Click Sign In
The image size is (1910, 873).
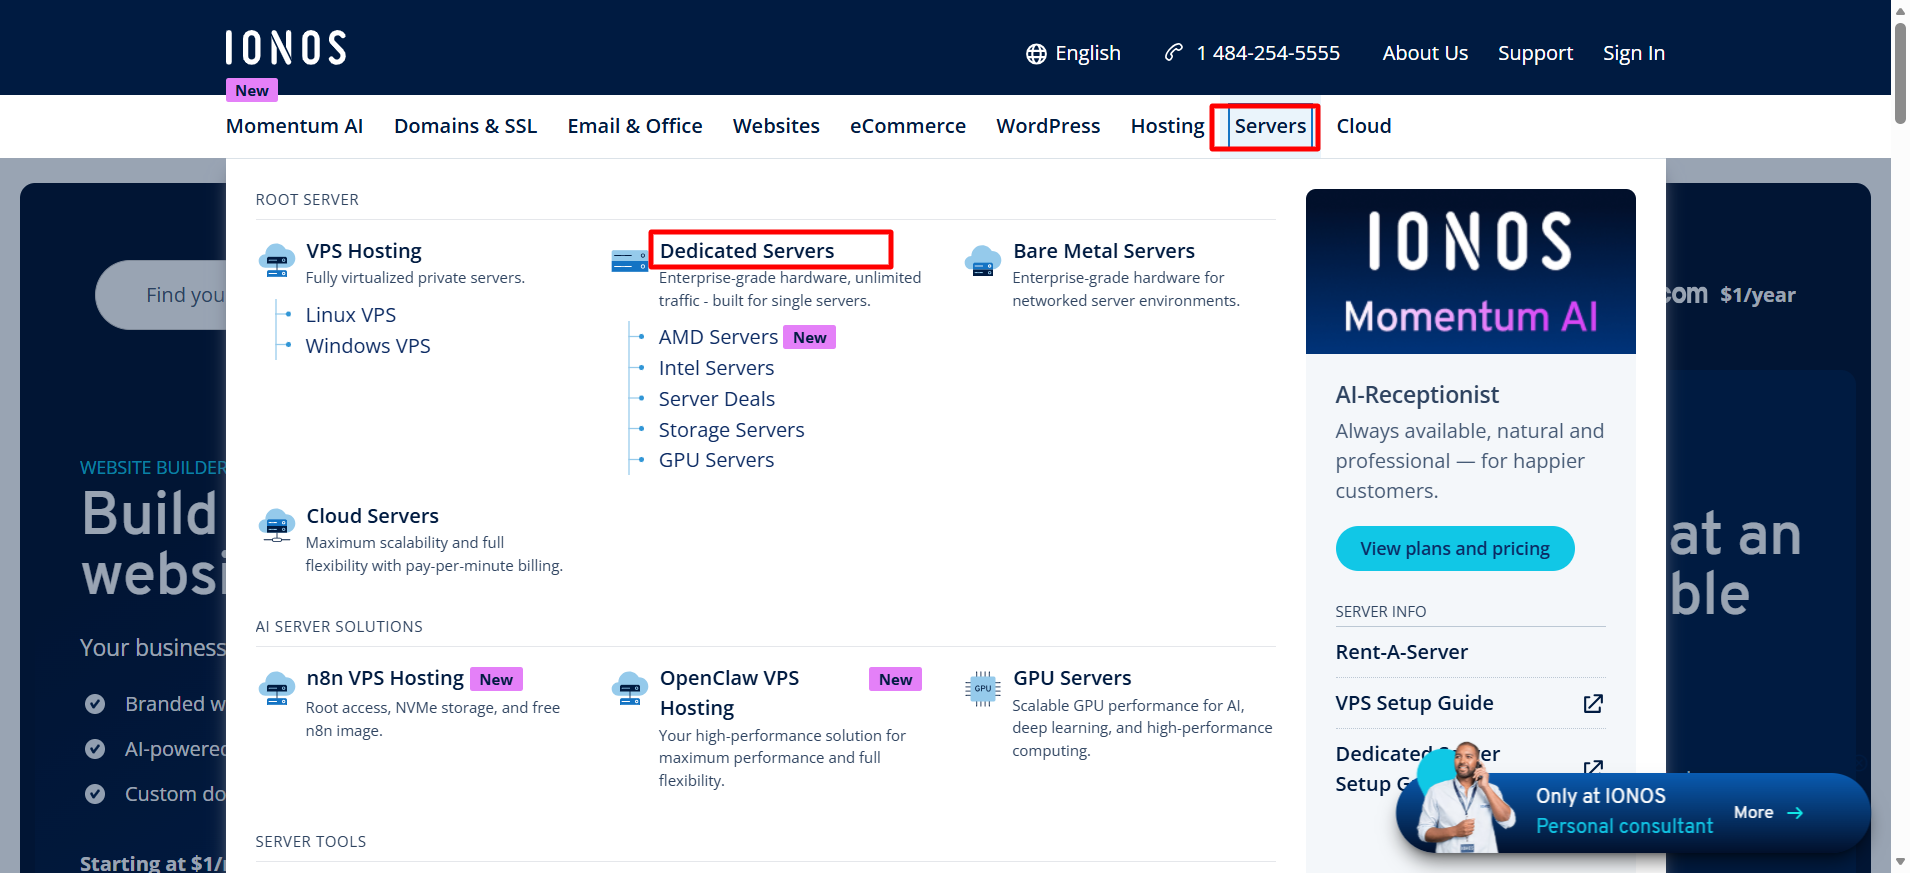click(x=1634, y=53)
